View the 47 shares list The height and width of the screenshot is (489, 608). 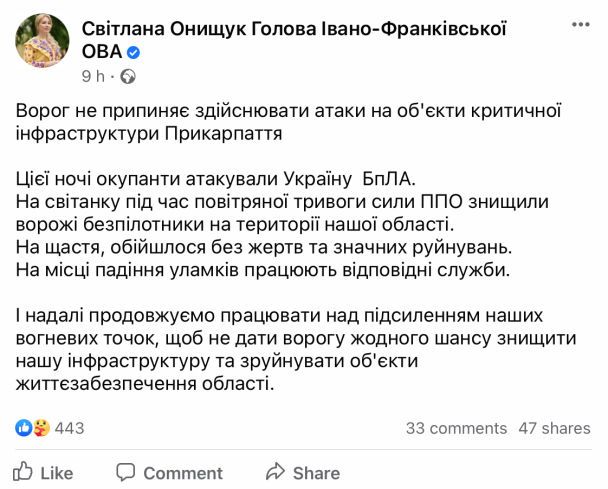click(554, 428)
